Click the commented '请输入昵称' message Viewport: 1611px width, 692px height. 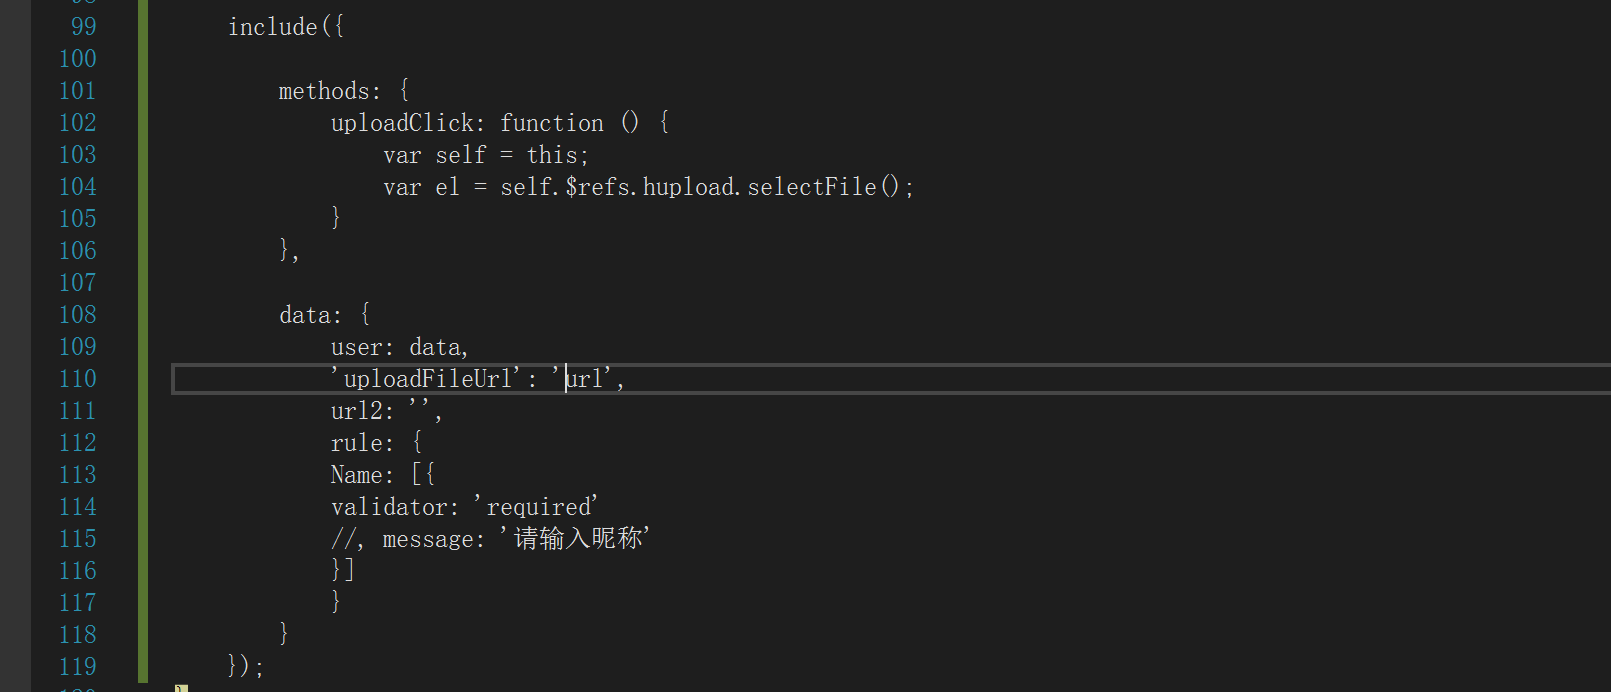point(578,539)
